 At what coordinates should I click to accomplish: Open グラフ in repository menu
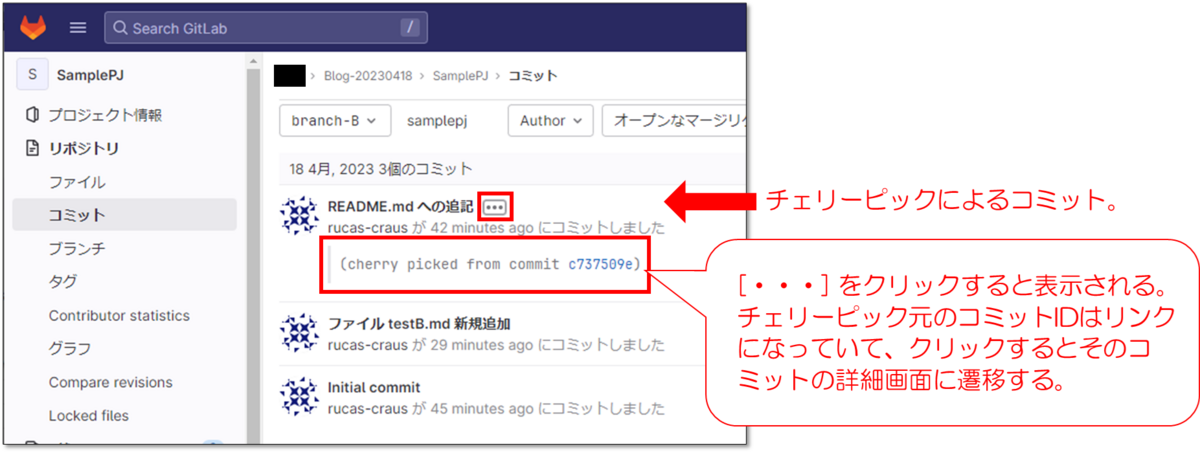click(x=70, y=349)
